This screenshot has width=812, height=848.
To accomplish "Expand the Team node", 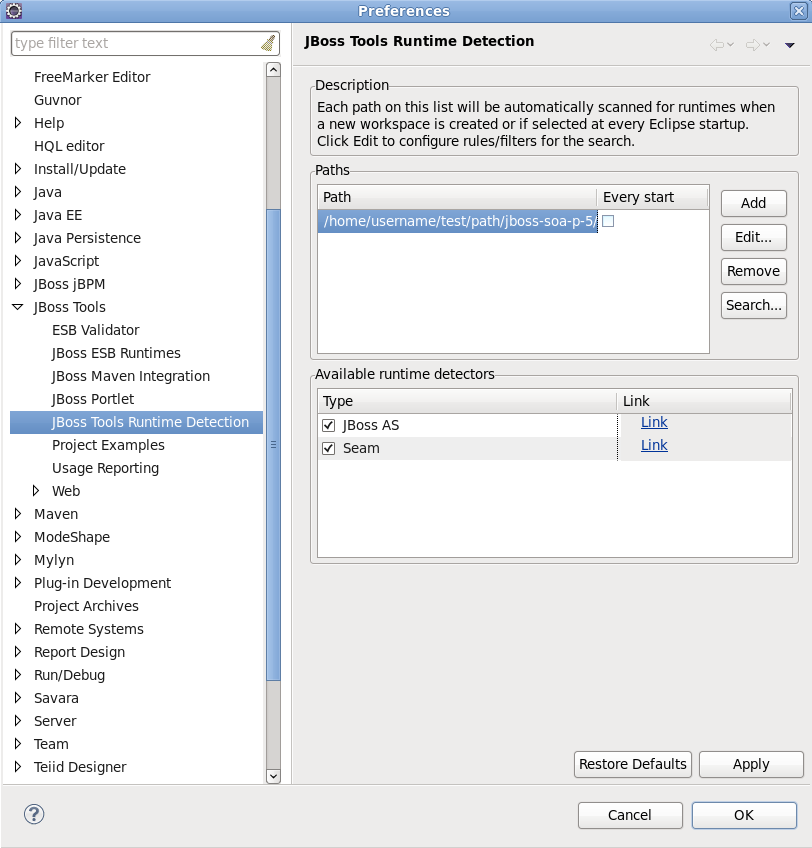I will [18, 744].
